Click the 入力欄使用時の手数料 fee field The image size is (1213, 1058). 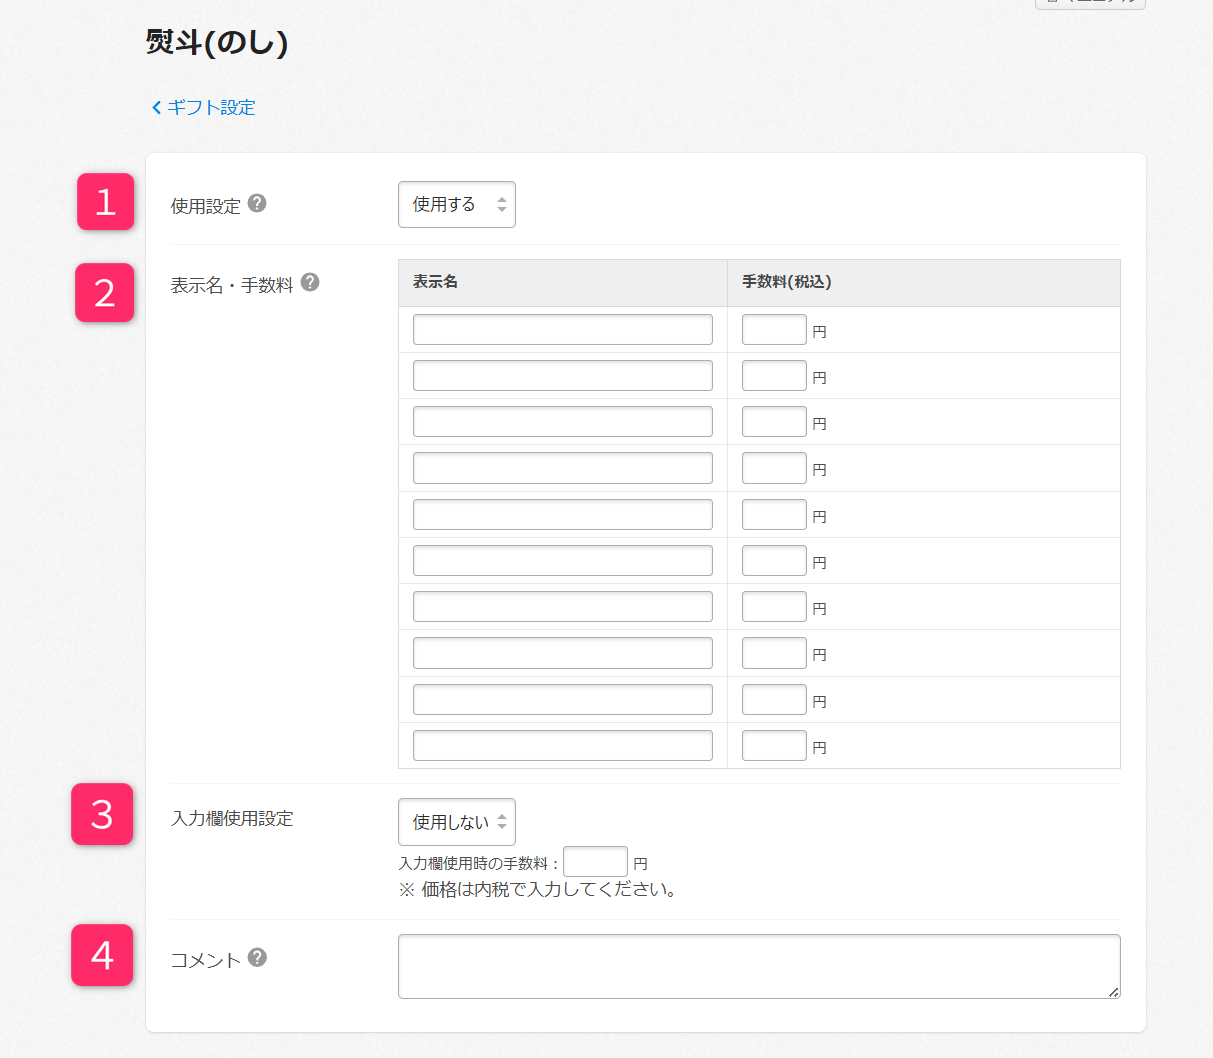[x=595, y=862]
